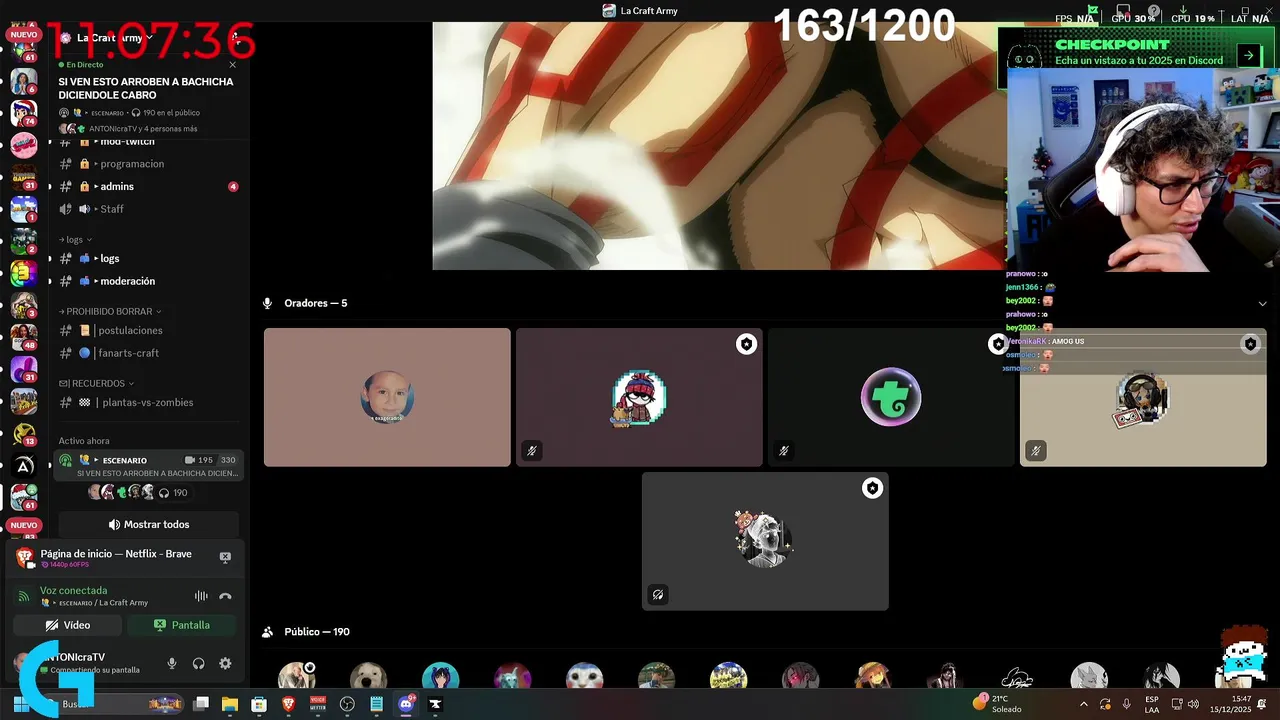Switch the ESP LAA input language

(x=1152, y=704)
